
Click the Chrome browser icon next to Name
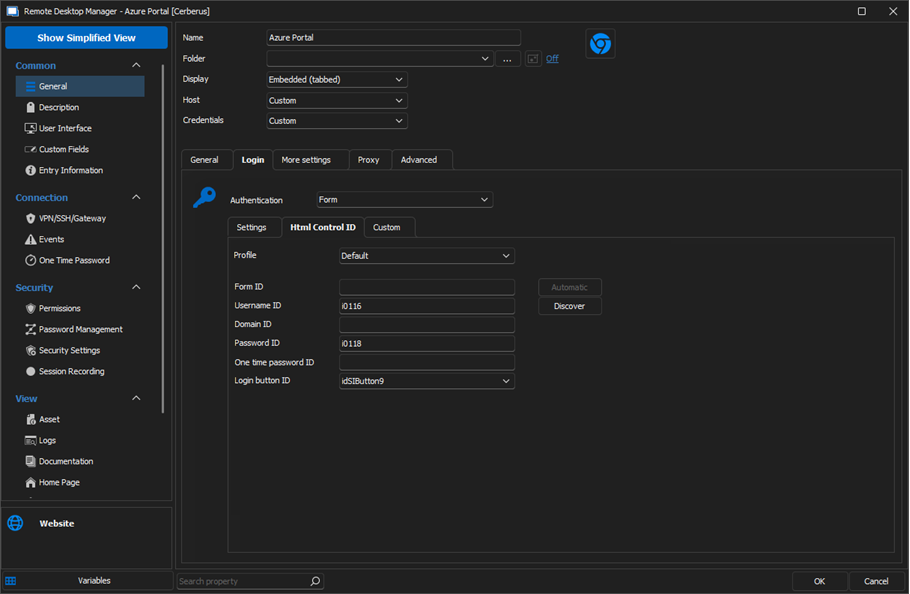coord(600,44)
